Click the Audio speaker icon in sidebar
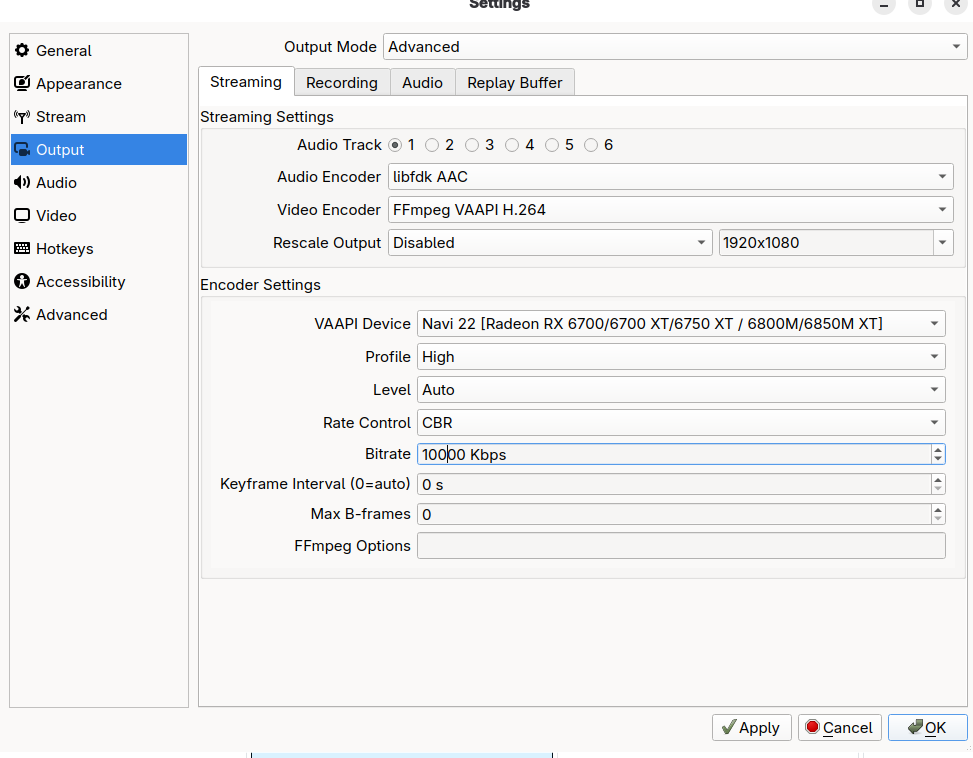This screenshot has width=973, height=758. 22,183
